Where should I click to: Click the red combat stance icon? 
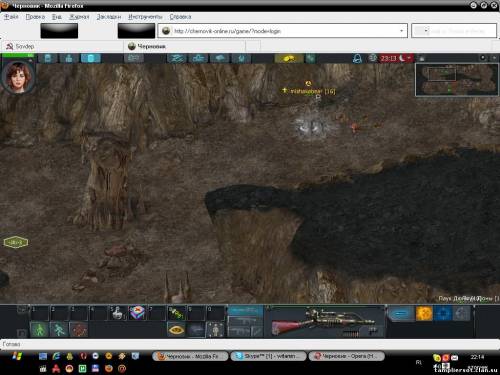click(x=78, y=330)
